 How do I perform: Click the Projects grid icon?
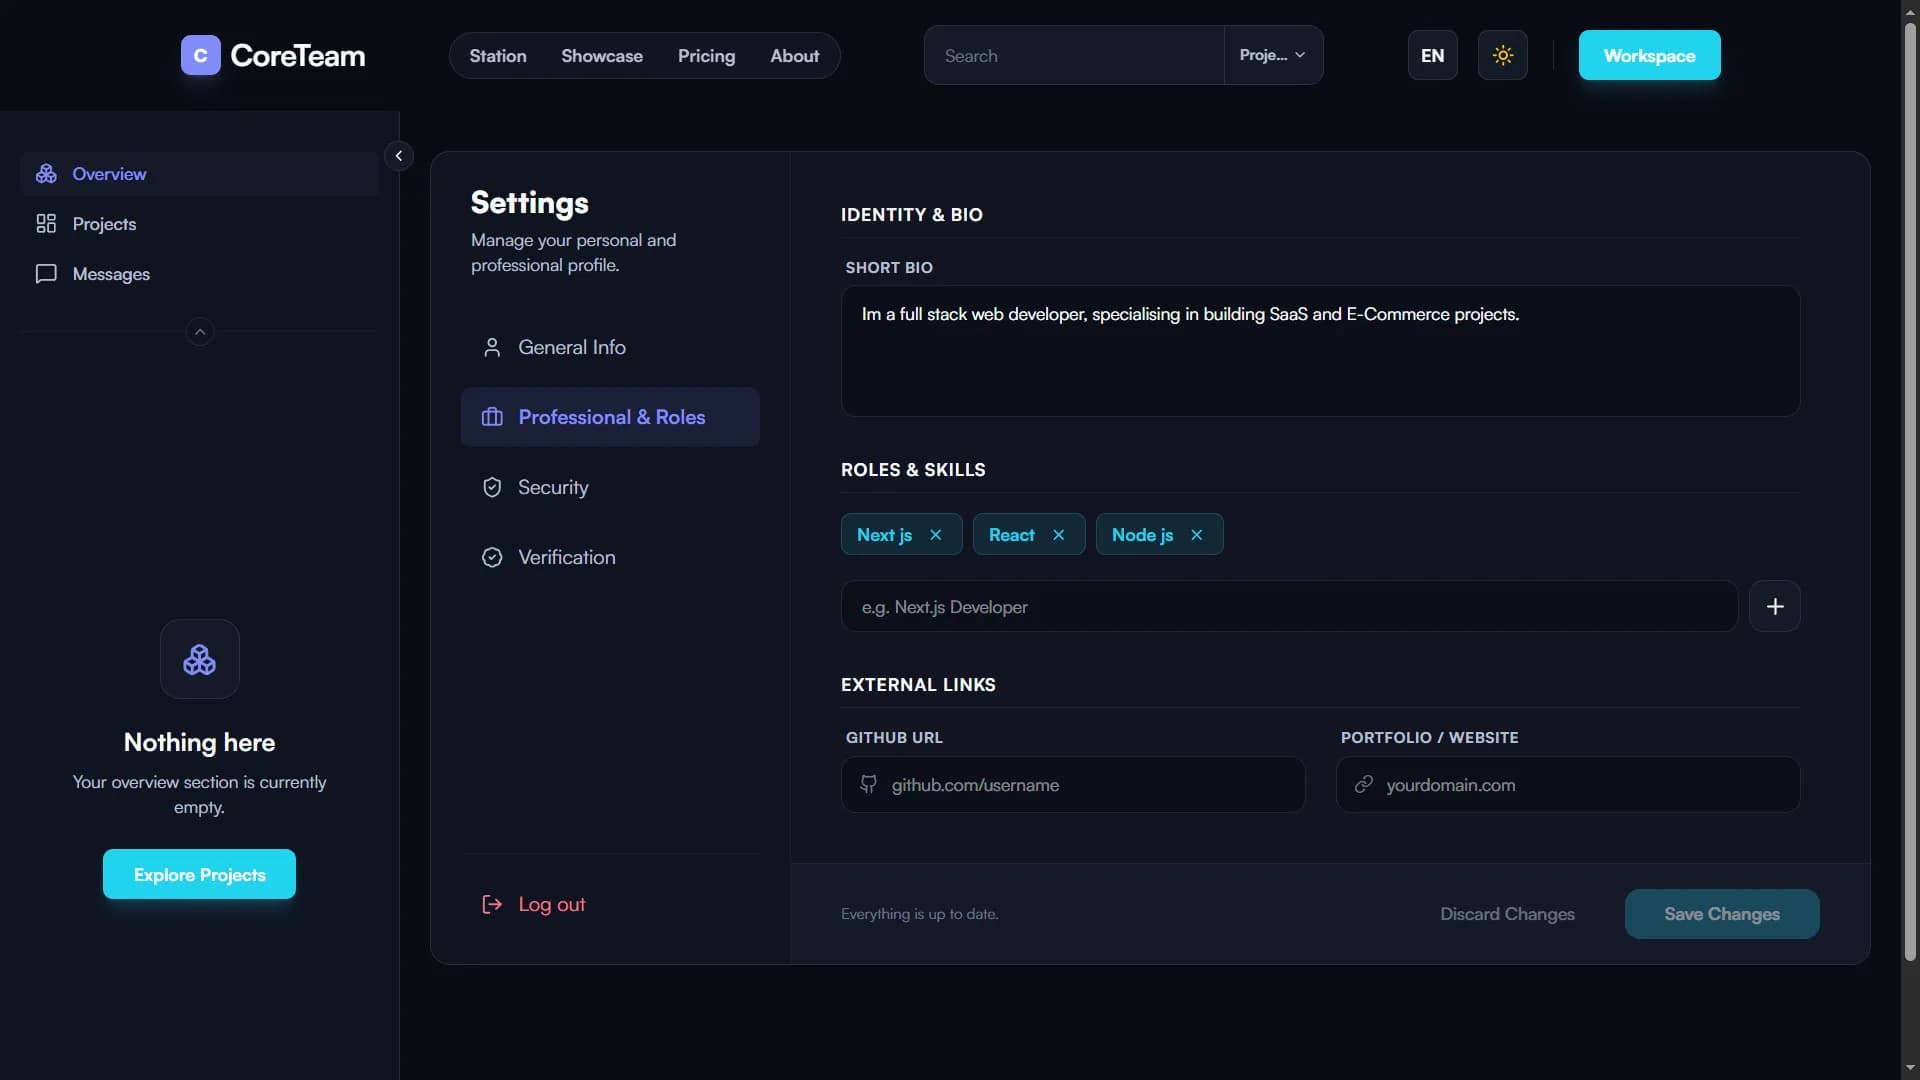46,224
